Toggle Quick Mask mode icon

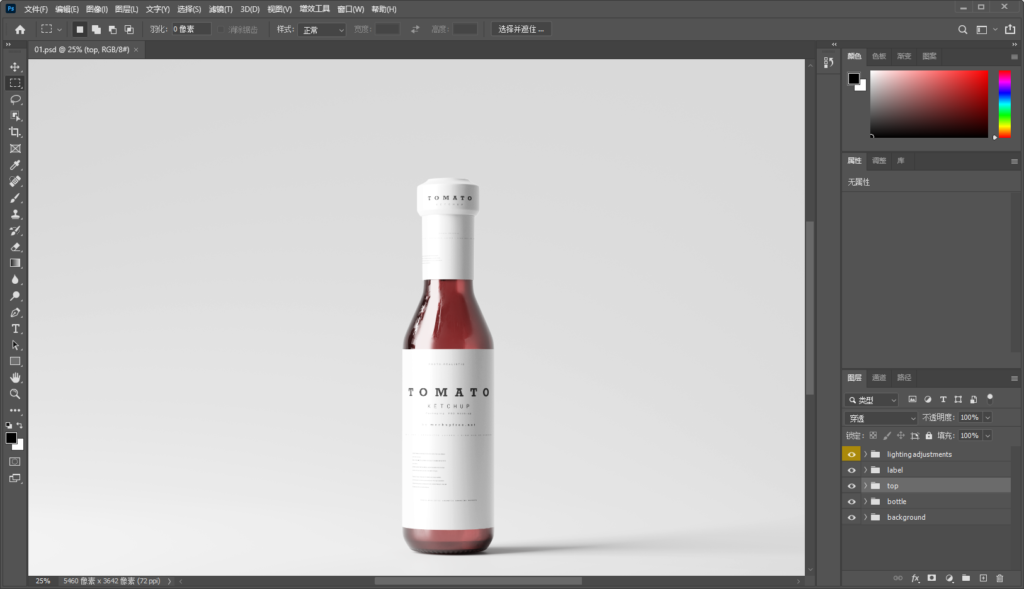point(15,462)
